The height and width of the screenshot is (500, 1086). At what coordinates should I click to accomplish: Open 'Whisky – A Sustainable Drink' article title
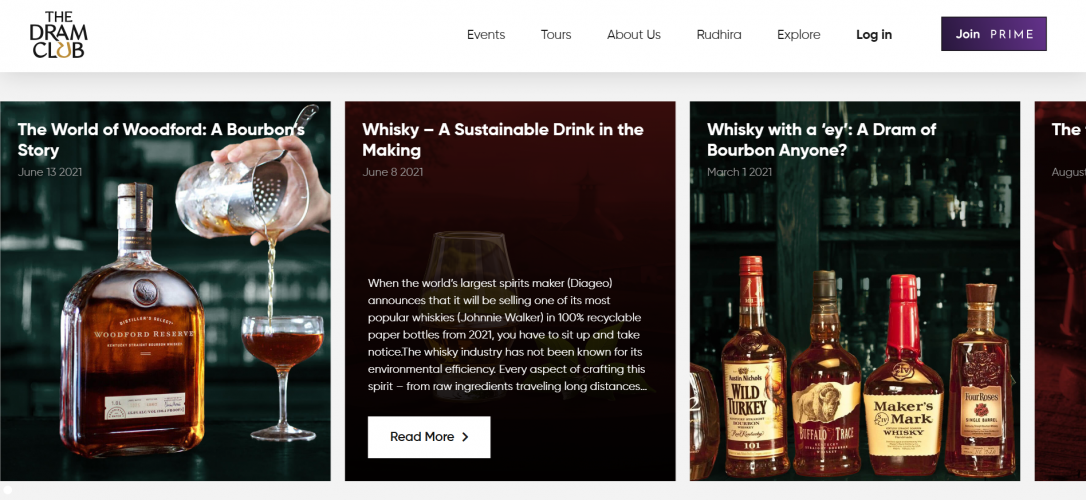point(502,140)
